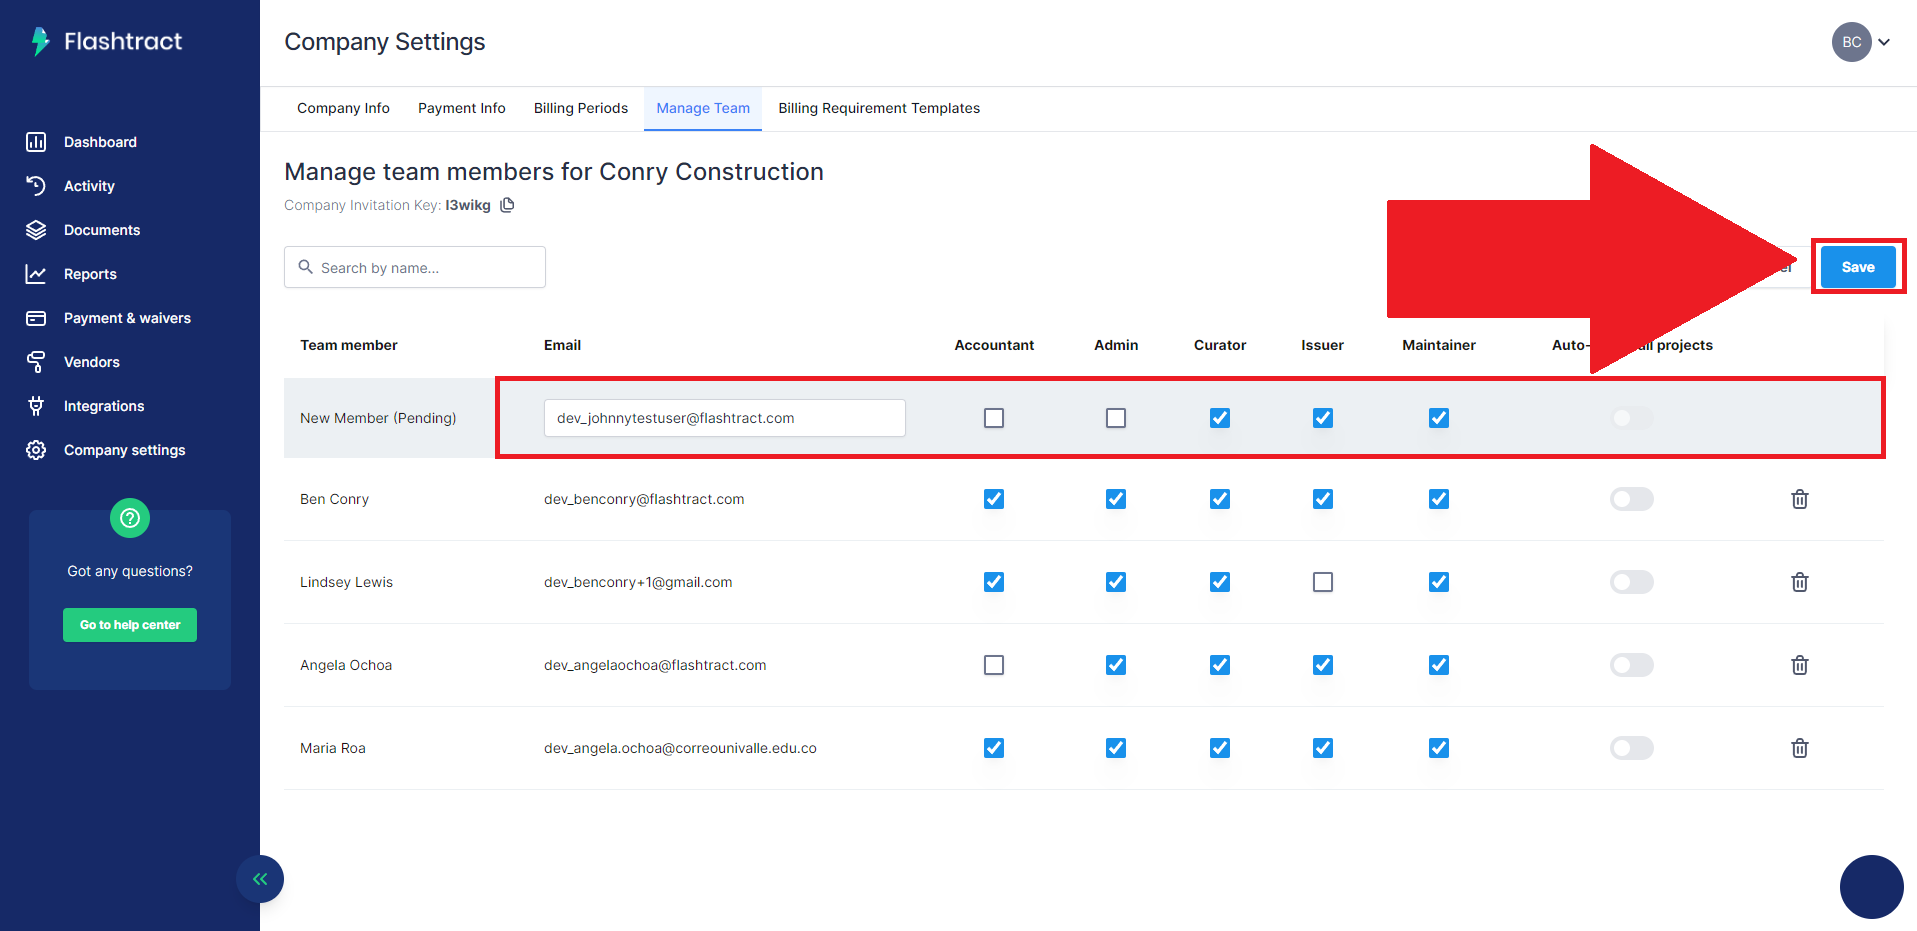Copy the company invitation key
The height and width of the screenshot is (931, 1917).
pos(507,205)
